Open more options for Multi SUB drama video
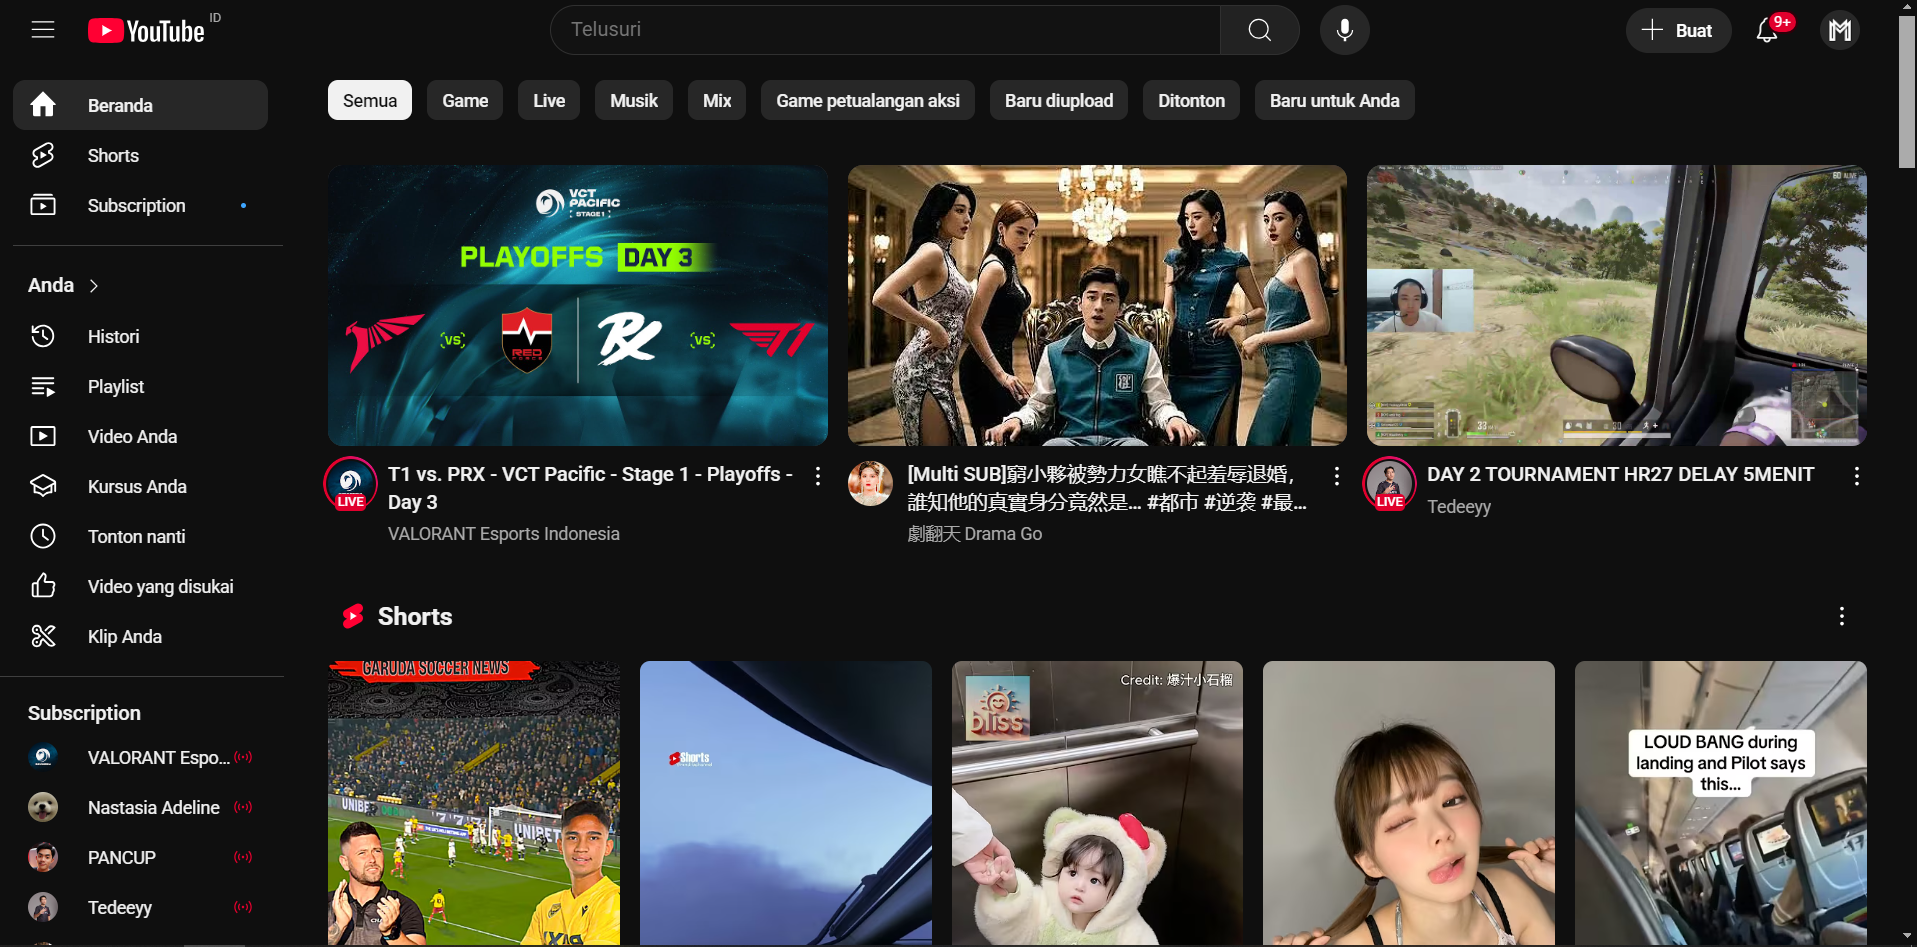The image size is (1917, 947). coord(1337,476)
